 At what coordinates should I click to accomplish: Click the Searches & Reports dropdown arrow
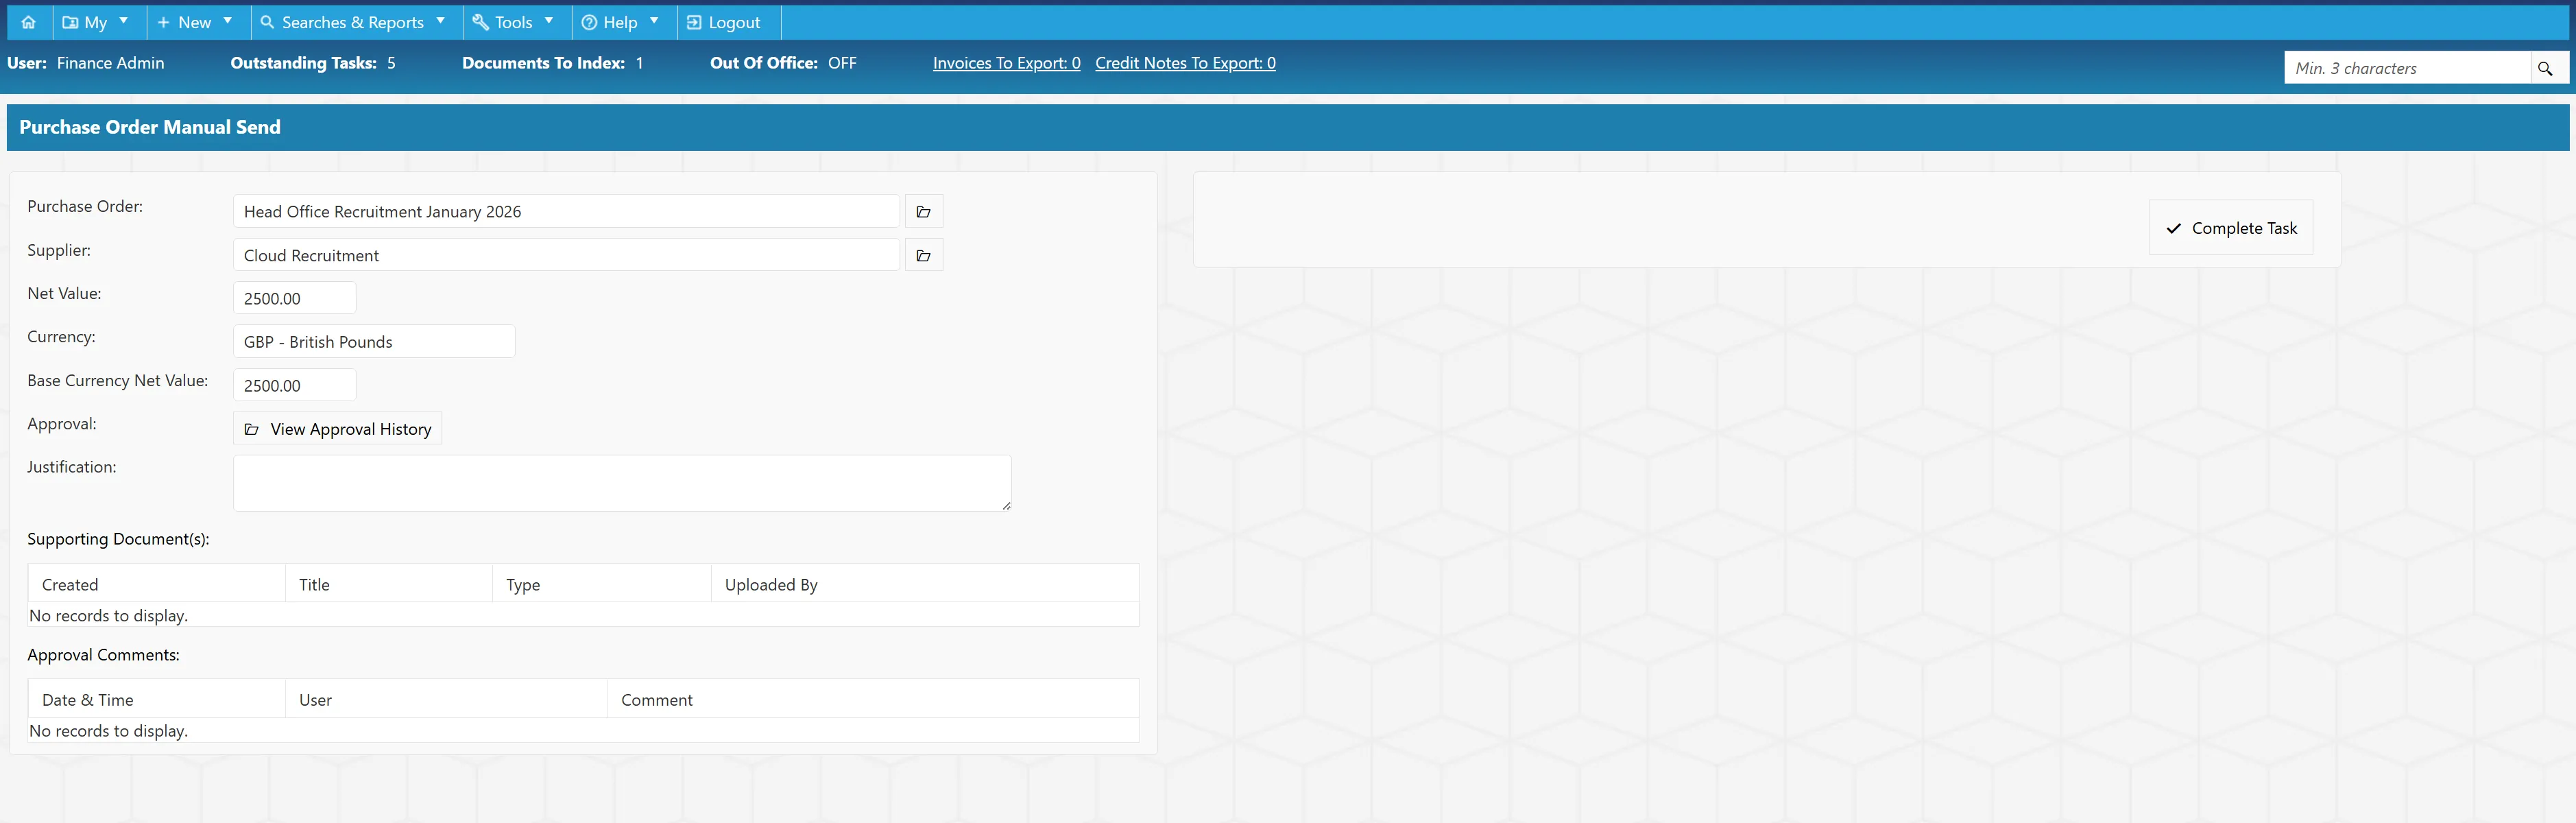(x=441, y=20)
